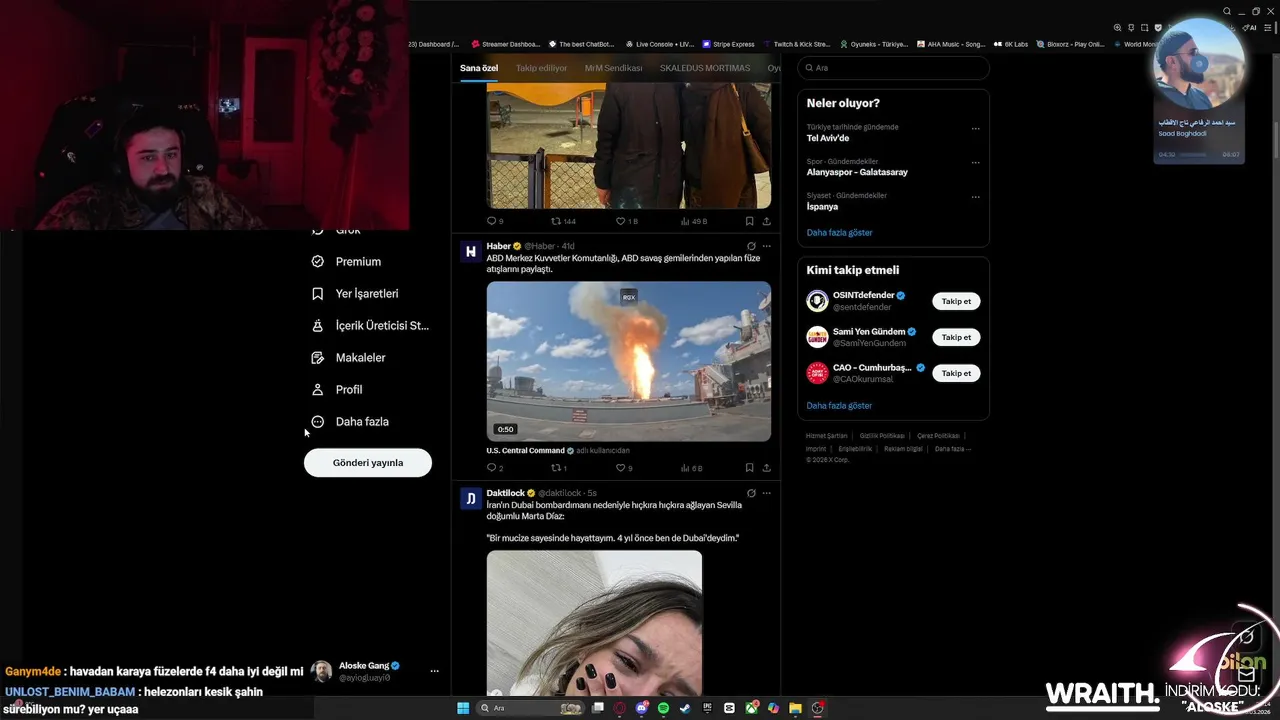Open the Haber account avatar
The image size is (1280, 720).
click(470, 251)
